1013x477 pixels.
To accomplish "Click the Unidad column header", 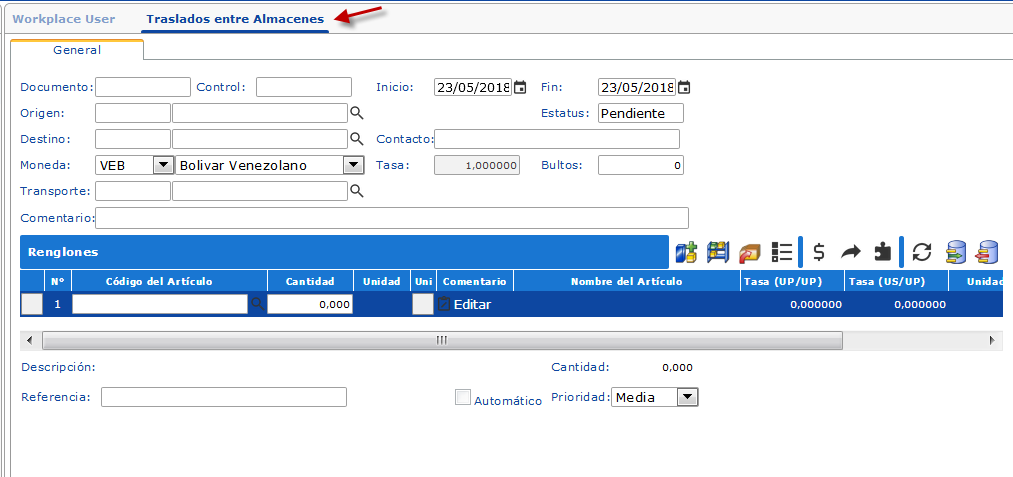I will [382, 281].
